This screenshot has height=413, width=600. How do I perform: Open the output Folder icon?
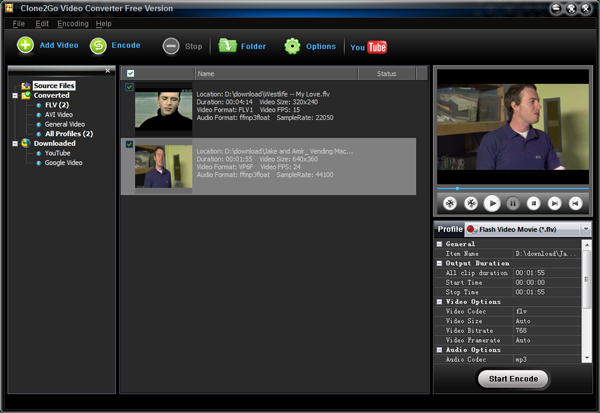click(228, 46)
